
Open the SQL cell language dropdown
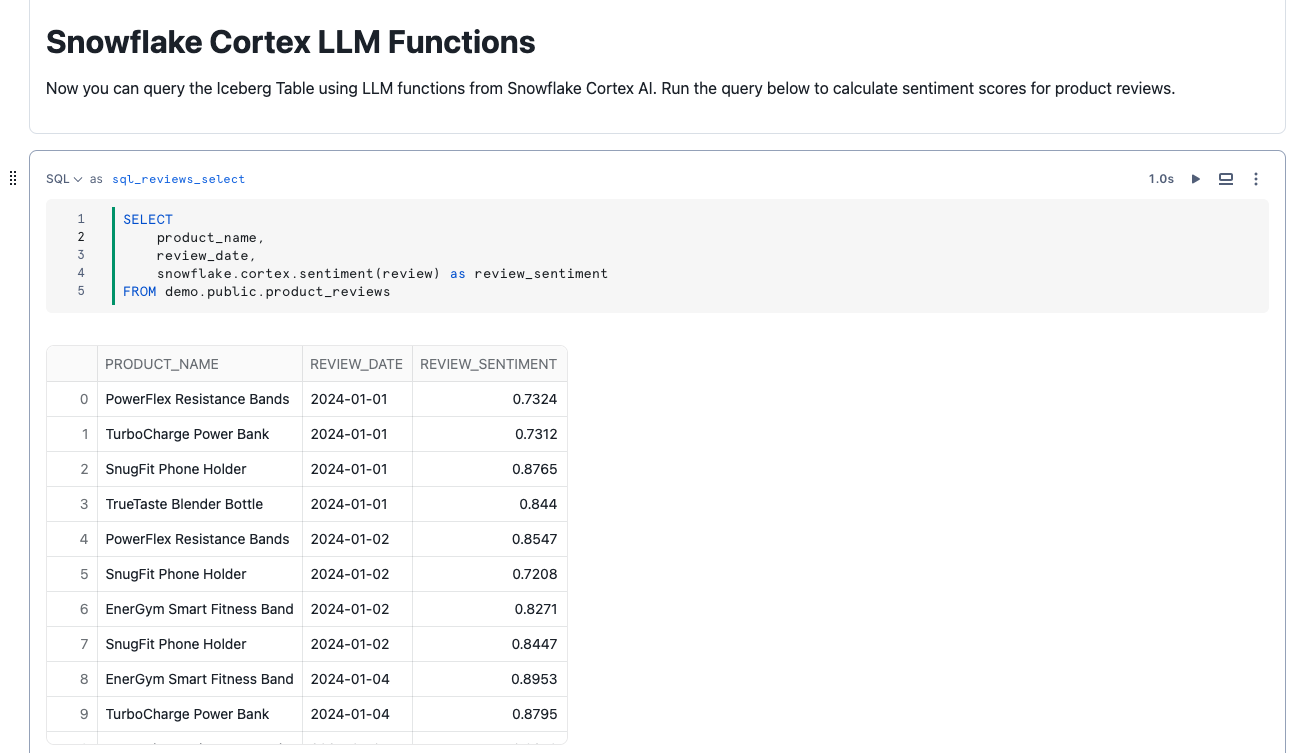(x=64, y=179)
